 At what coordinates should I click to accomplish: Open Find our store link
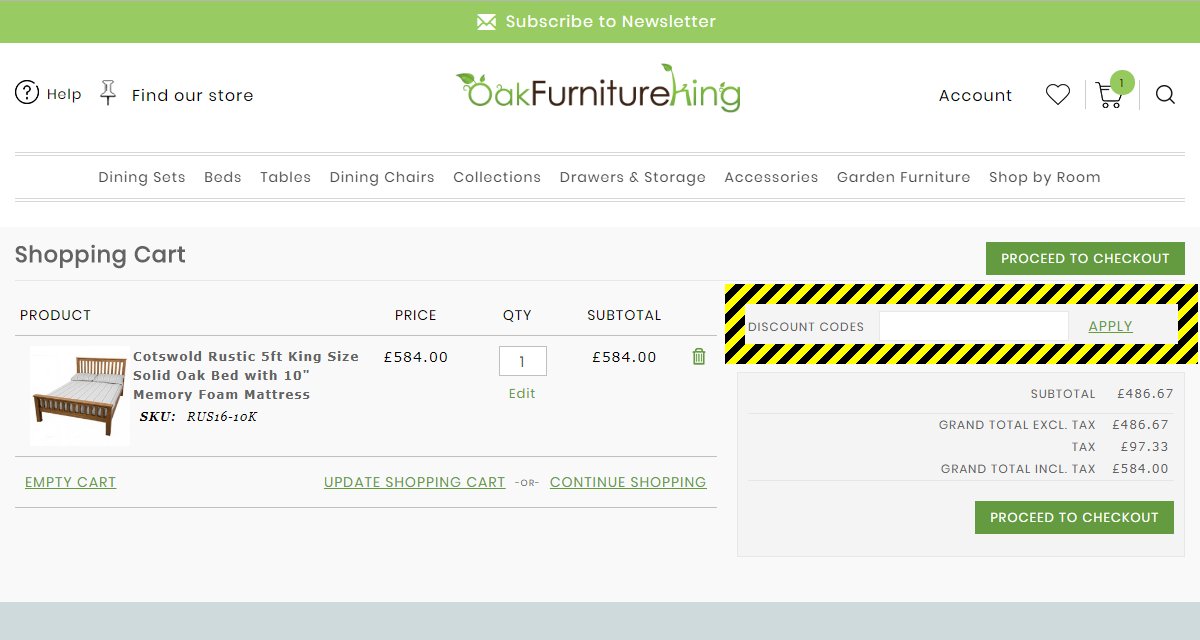(192, 95)
